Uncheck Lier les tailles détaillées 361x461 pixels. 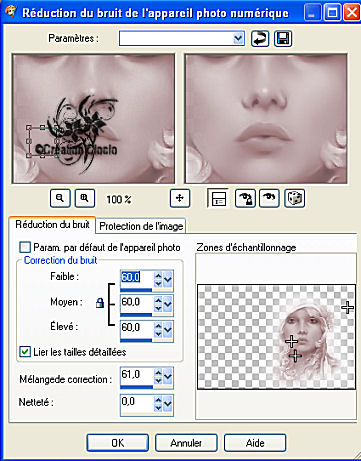(x=25, y=352)
